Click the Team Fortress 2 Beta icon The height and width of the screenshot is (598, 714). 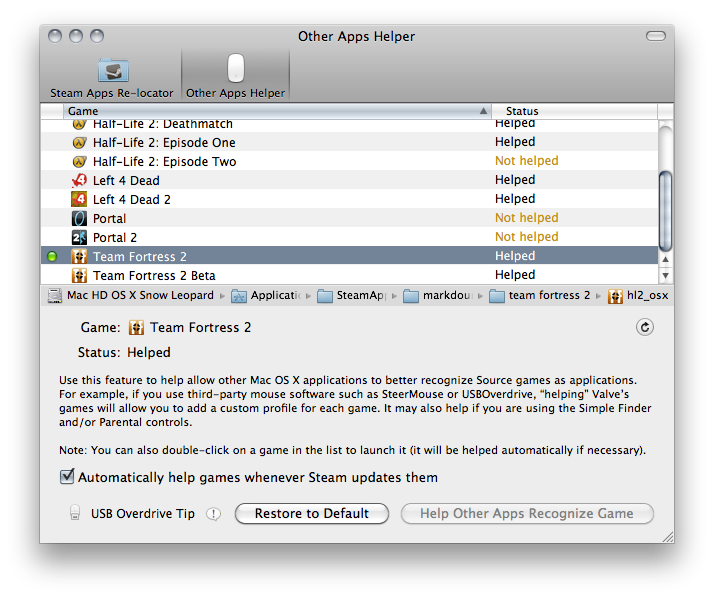(79, 276)
